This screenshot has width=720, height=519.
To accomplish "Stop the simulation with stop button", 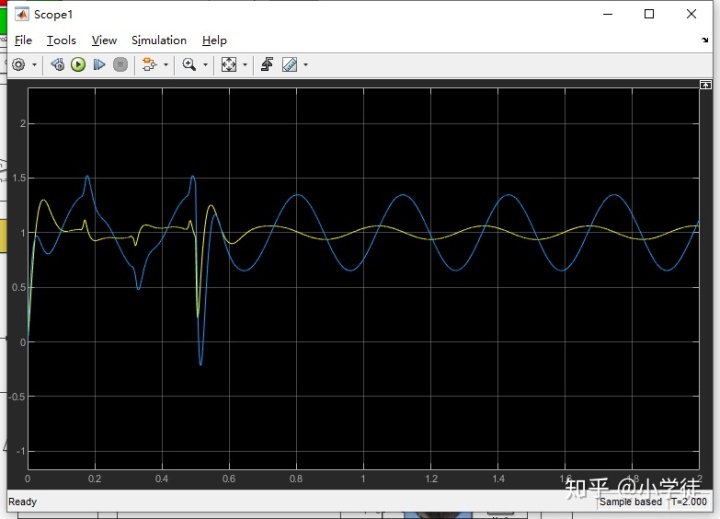I will pos(120,65).
